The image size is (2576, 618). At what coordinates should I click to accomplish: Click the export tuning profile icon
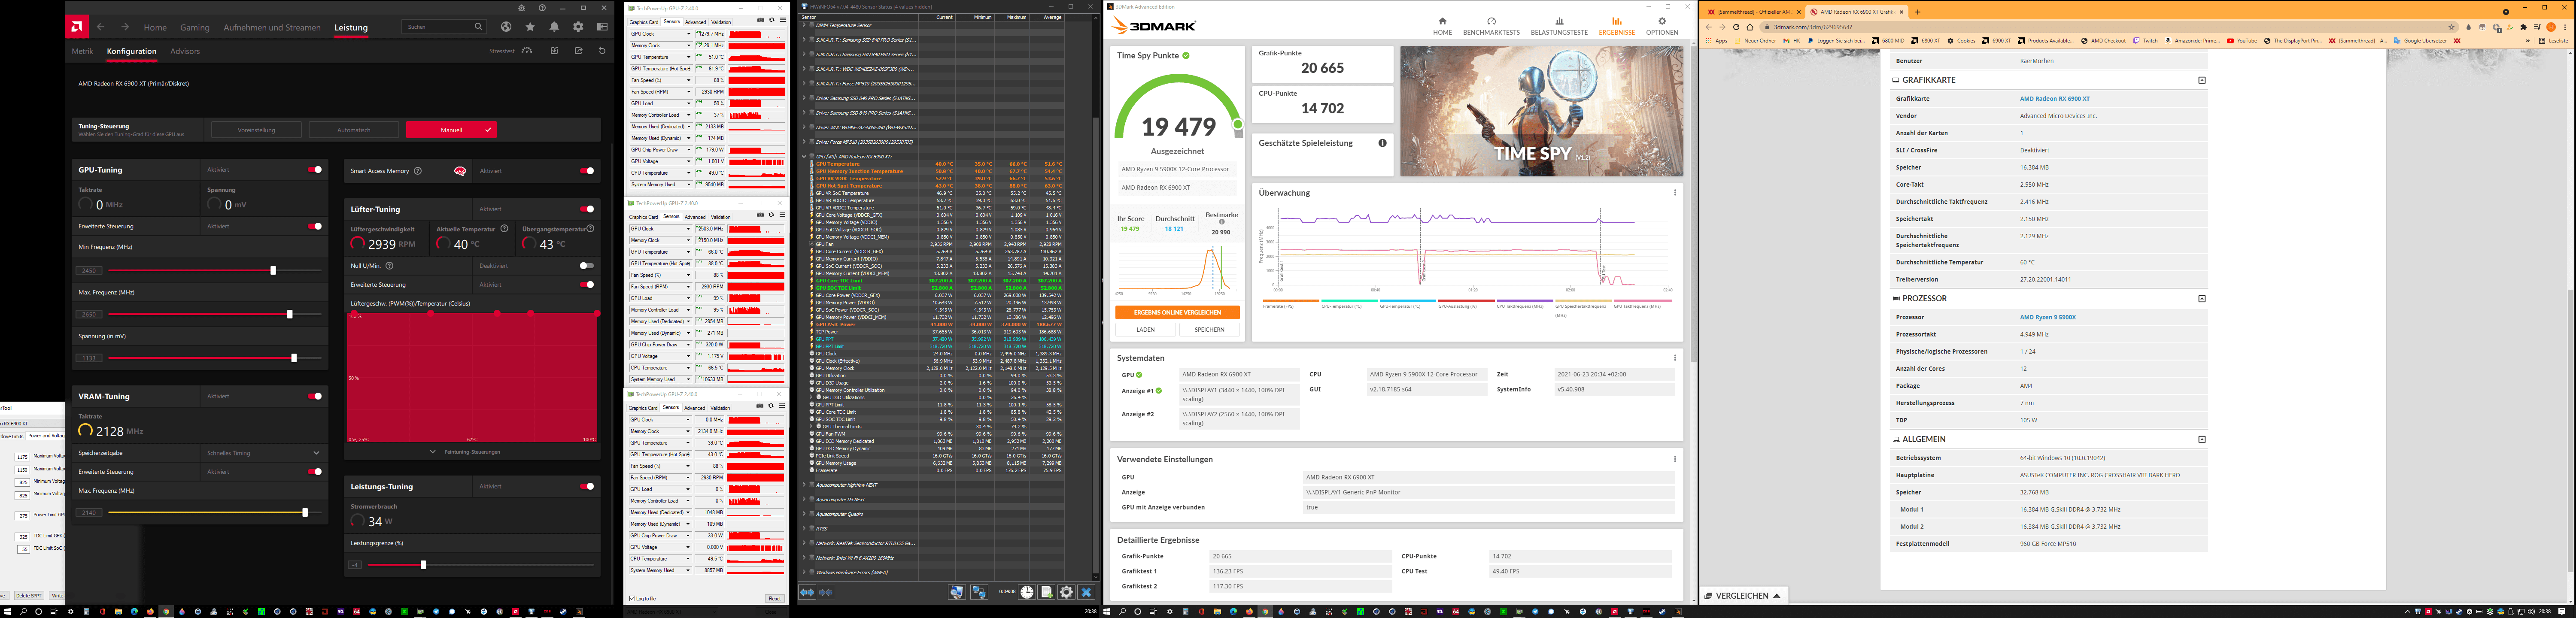coord(578,51)
